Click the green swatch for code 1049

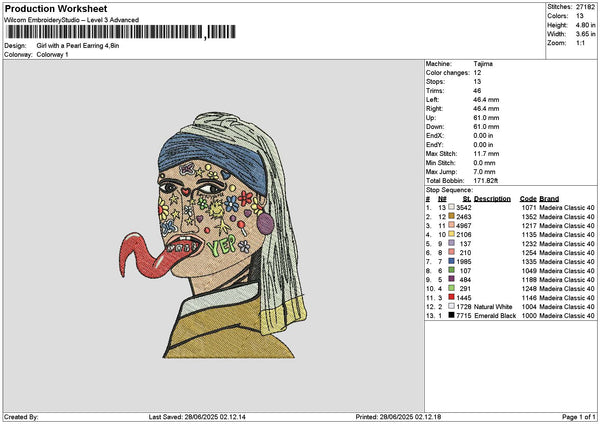(452, 270)
